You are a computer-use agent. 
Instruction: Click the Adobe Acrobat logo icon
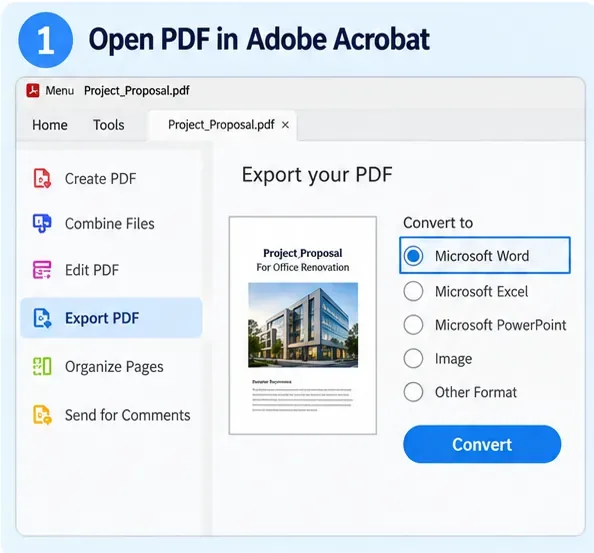pos(33,91)
